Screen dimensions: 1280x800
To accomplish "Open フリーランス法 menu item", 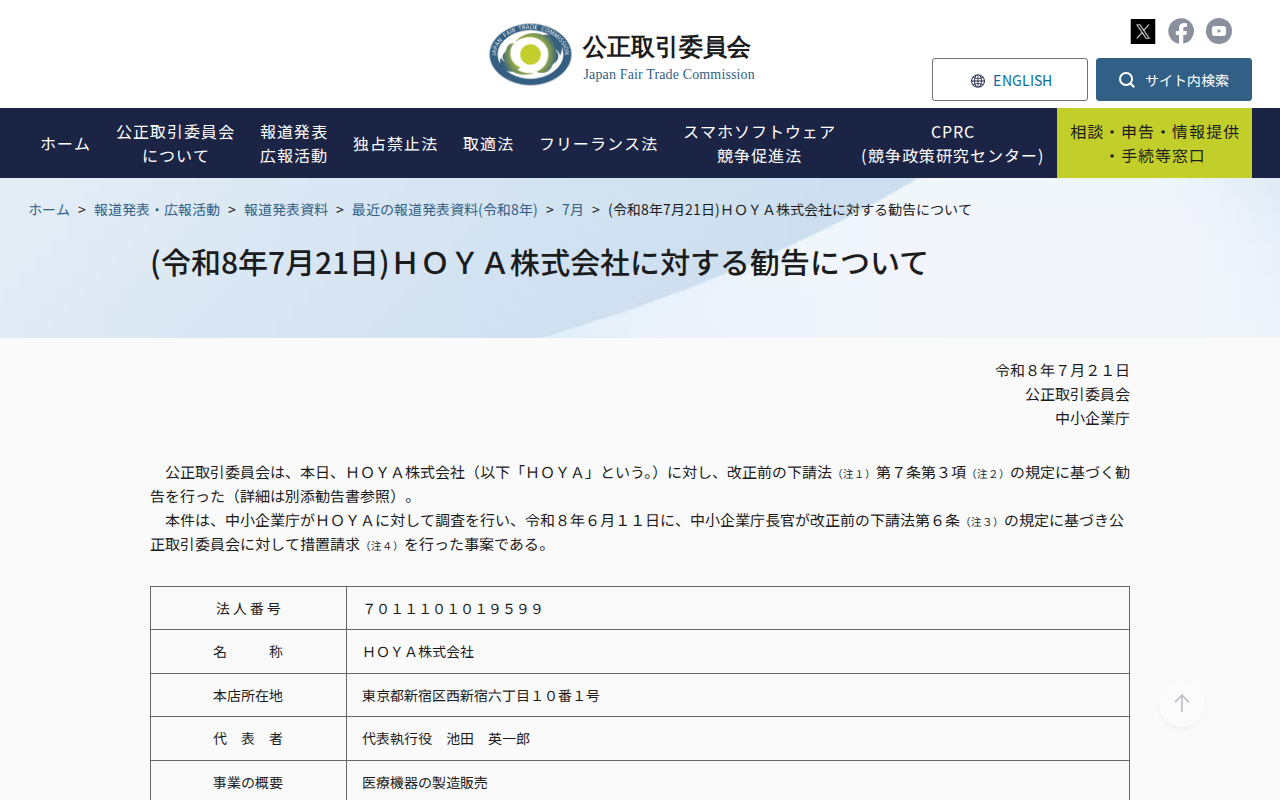I will click(x=598, y=144).
